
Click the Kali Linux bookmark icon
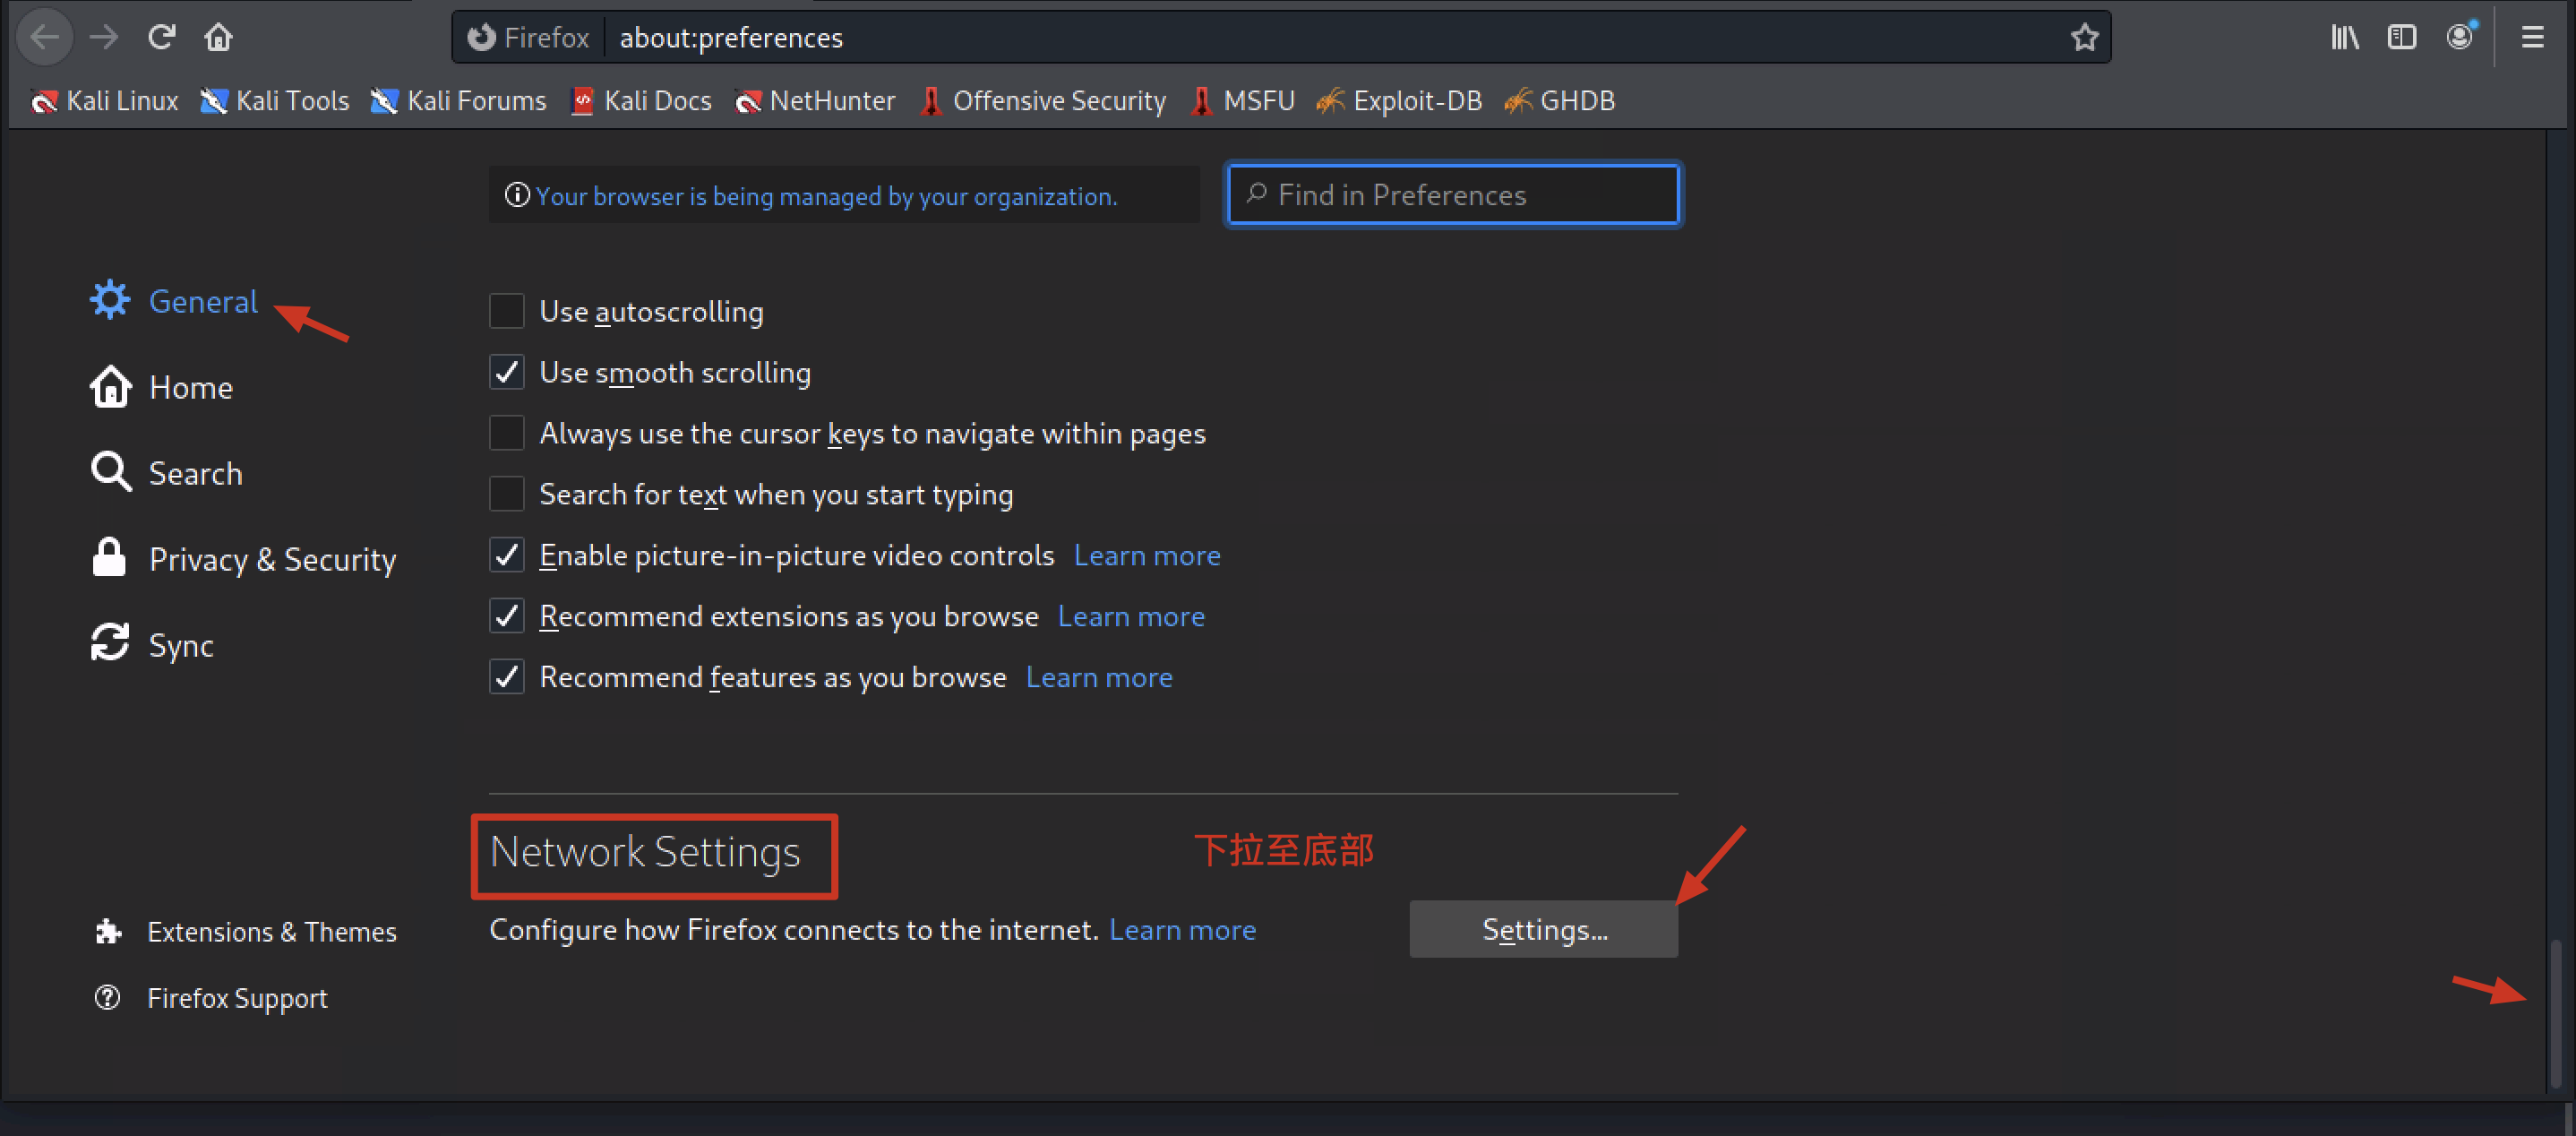click(x=46, y=102)
